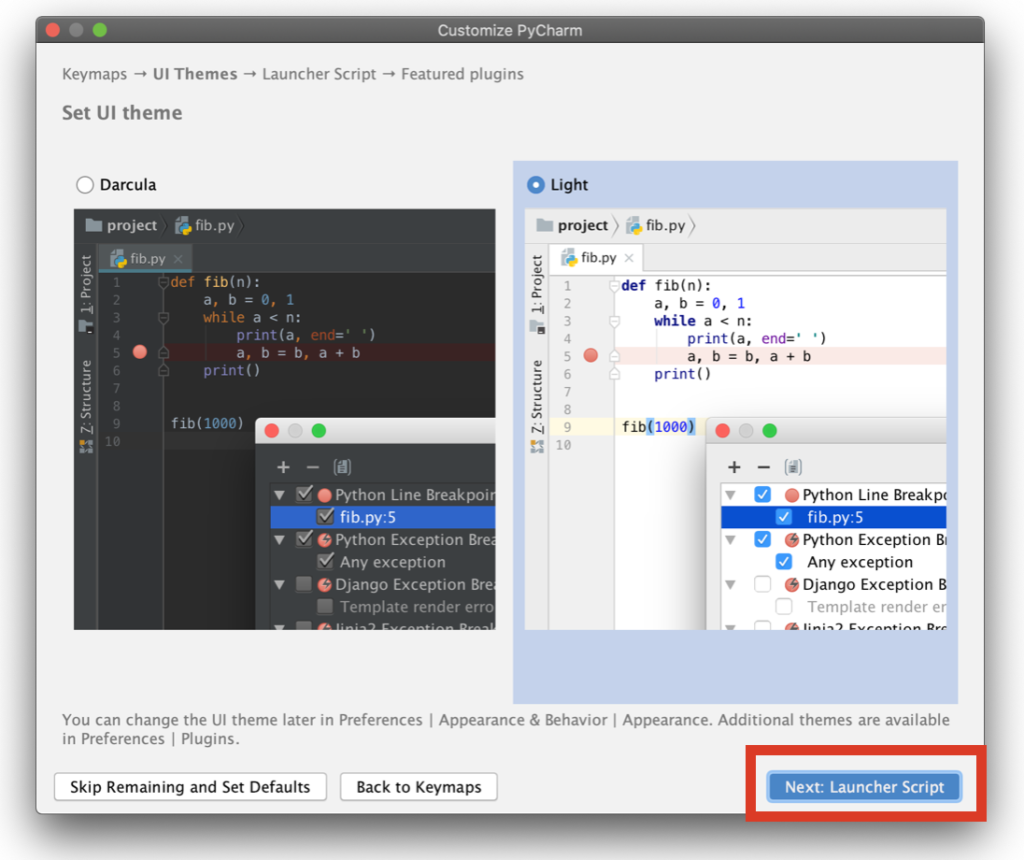Select the Darcula theme radio button

(x=85, y=185)
